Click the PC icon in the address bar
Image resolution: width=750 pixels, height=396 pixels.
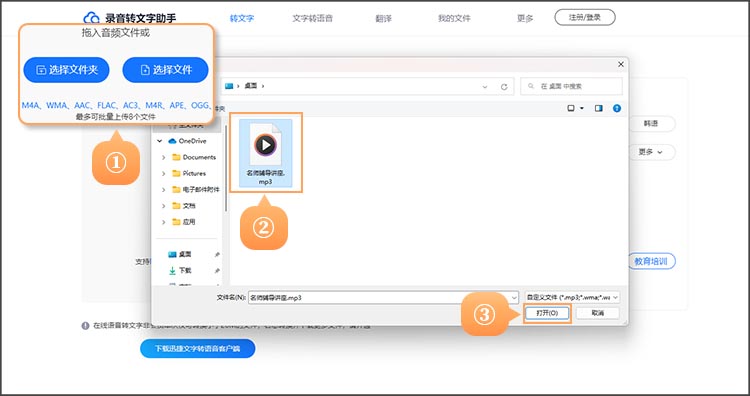(x=229, y=86)
